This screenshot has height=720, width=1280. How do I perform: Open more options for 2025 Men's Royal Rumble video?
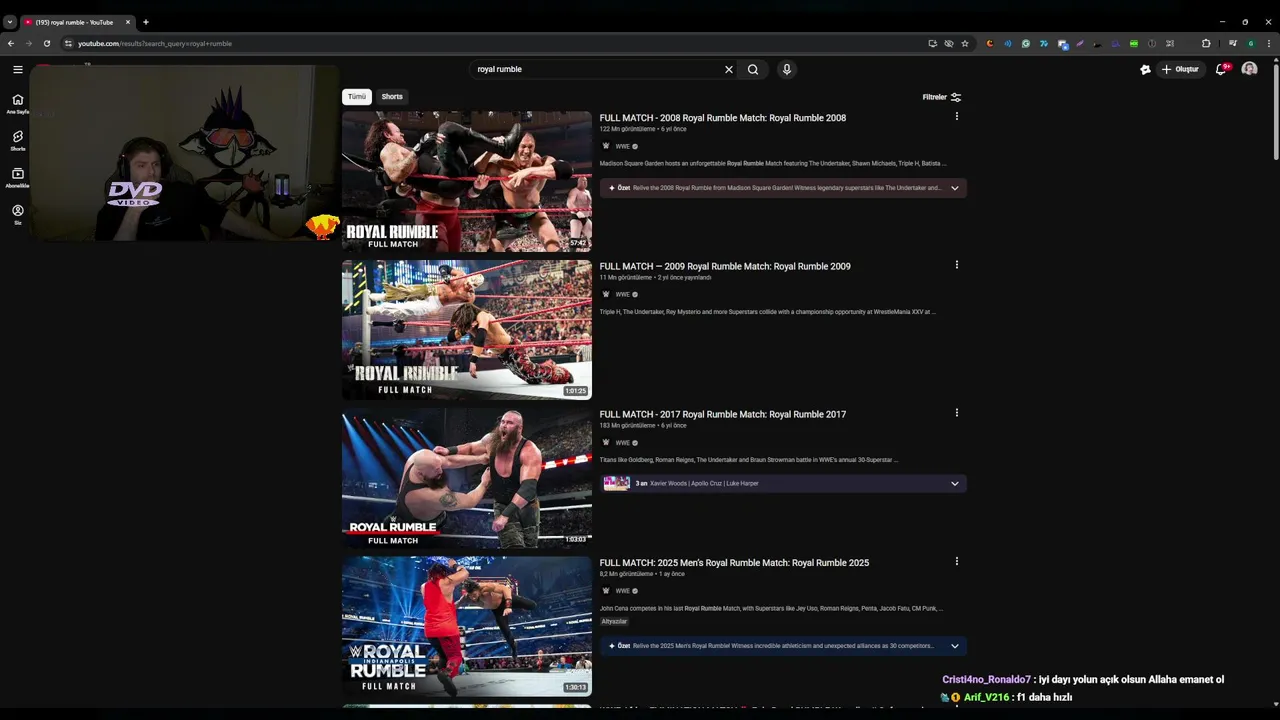point(957,561)
